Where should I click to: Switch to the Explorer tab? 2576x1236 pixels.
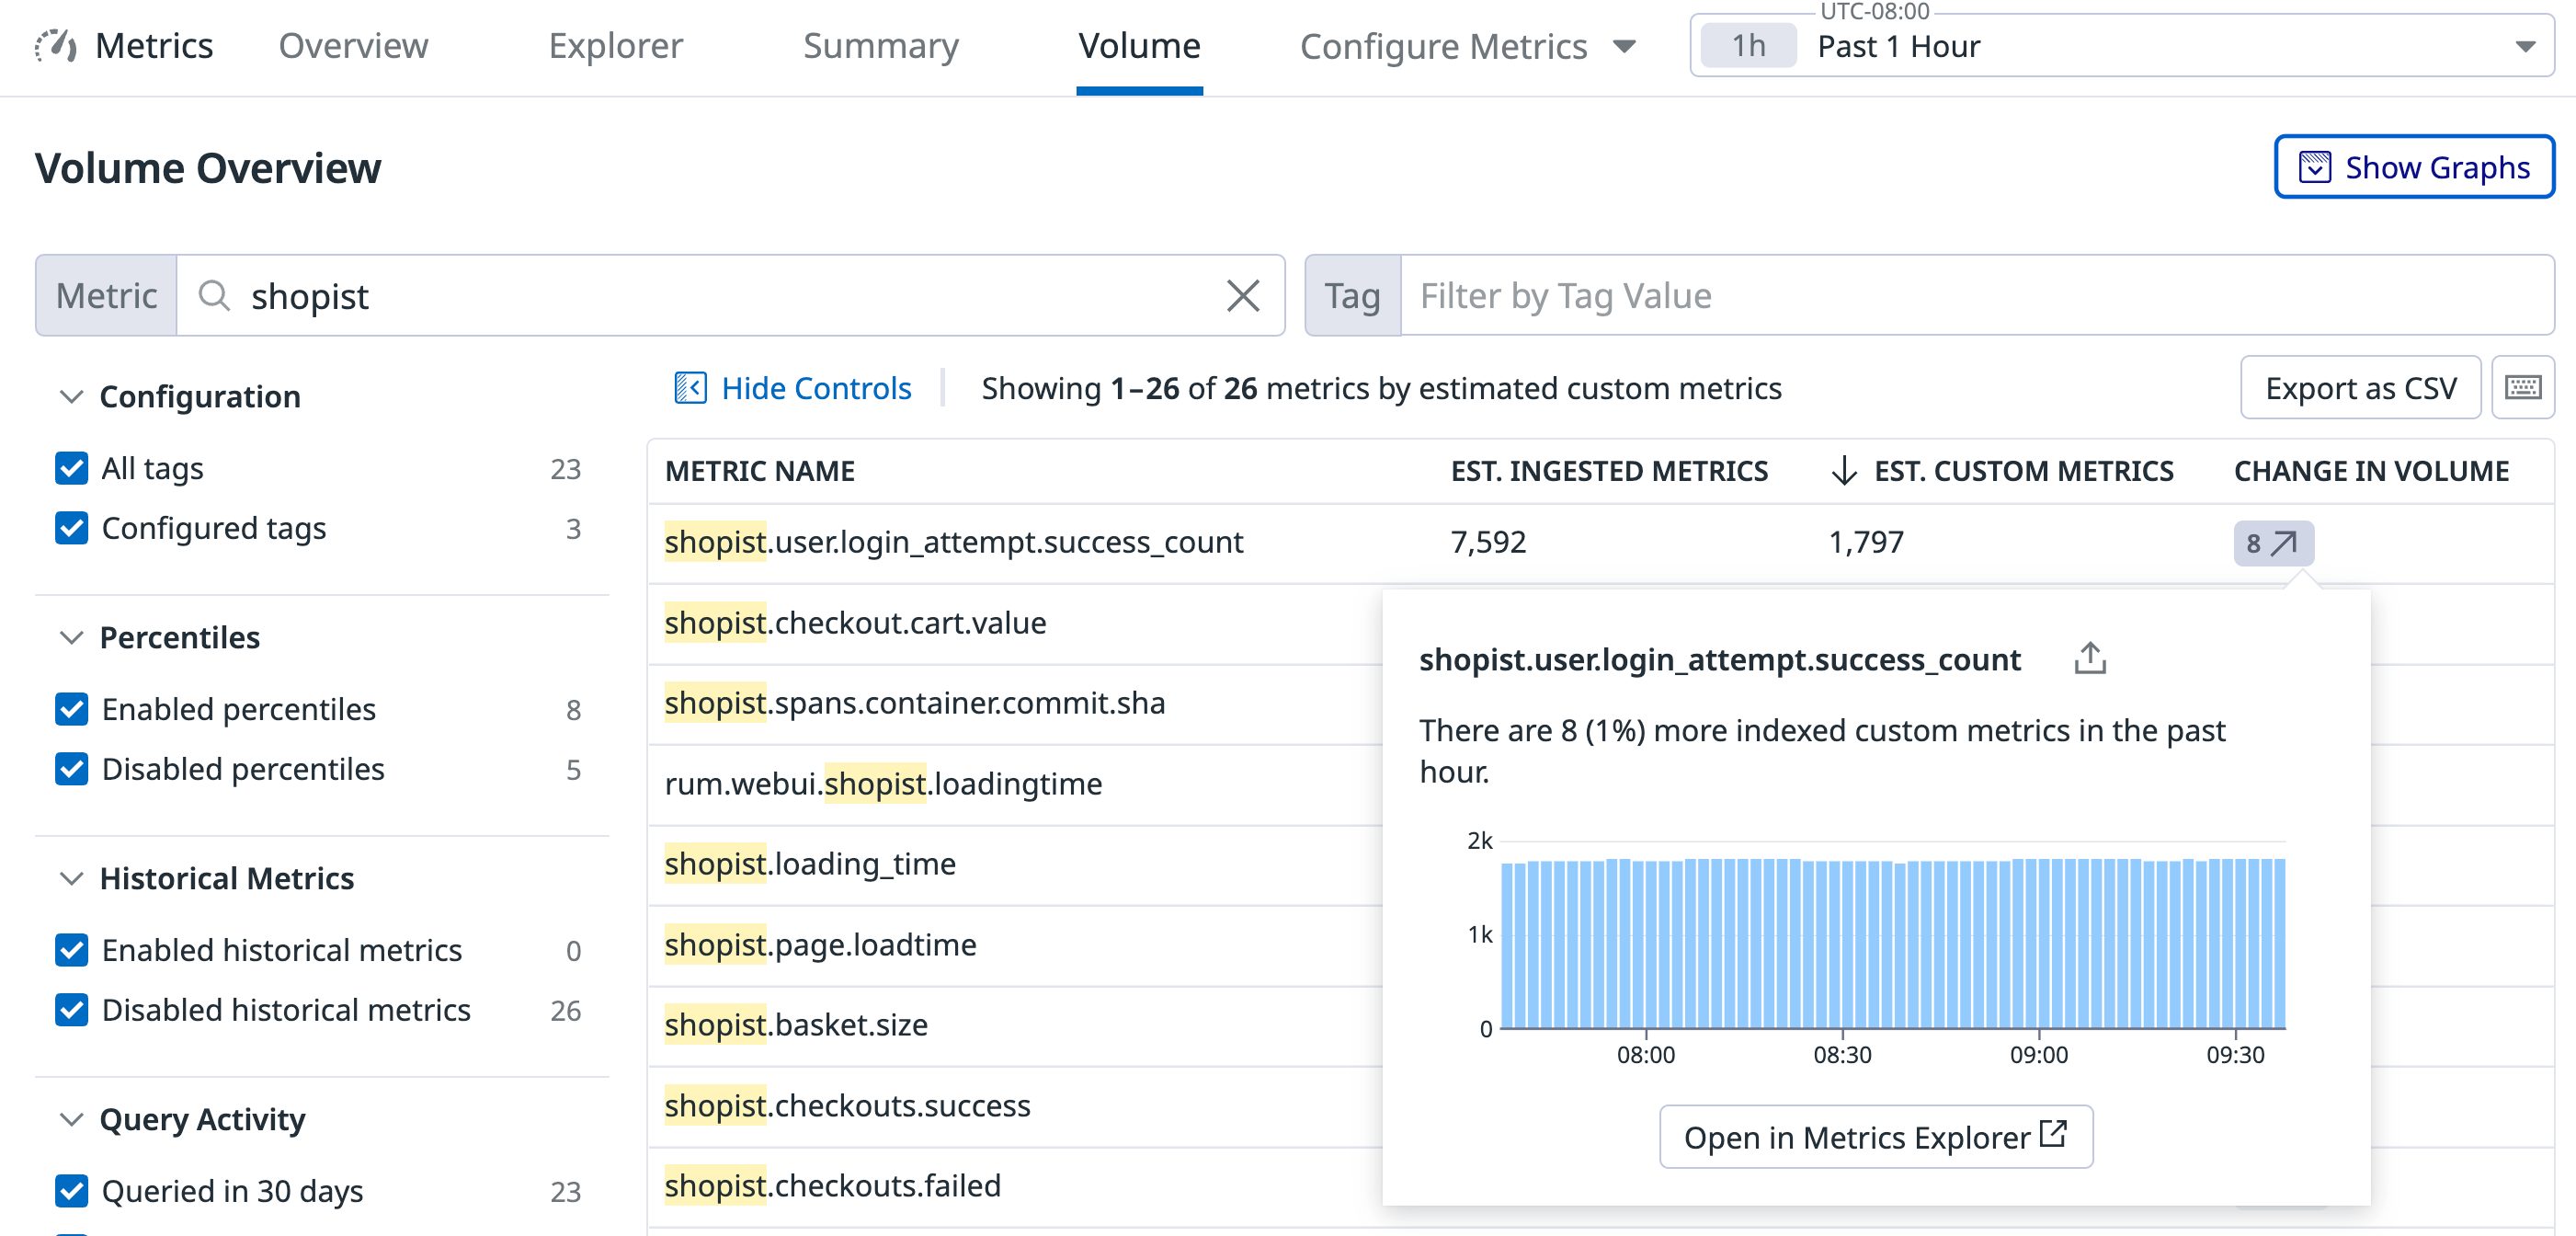pos(615,46)
